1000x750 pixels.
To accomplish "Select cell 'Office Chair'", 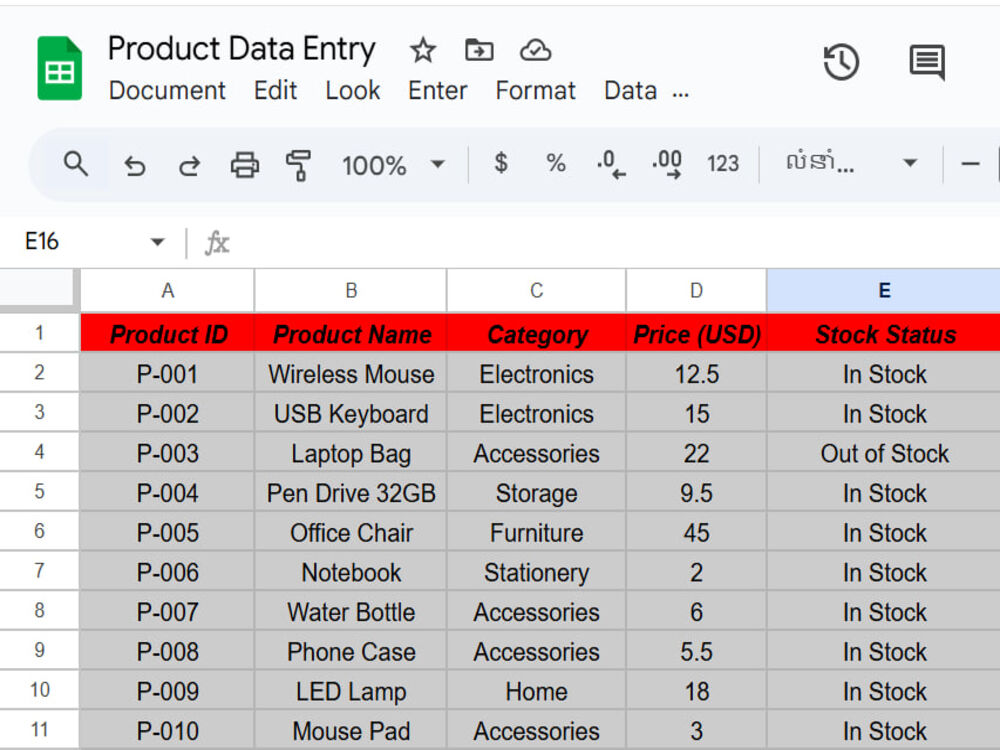I will tap(351, 532).
